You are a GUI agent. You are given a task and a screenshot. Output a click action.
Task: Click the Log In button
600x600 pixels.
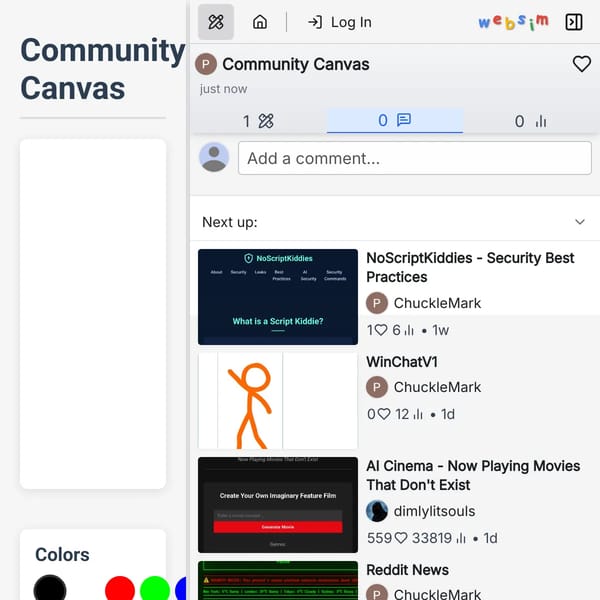339,22
